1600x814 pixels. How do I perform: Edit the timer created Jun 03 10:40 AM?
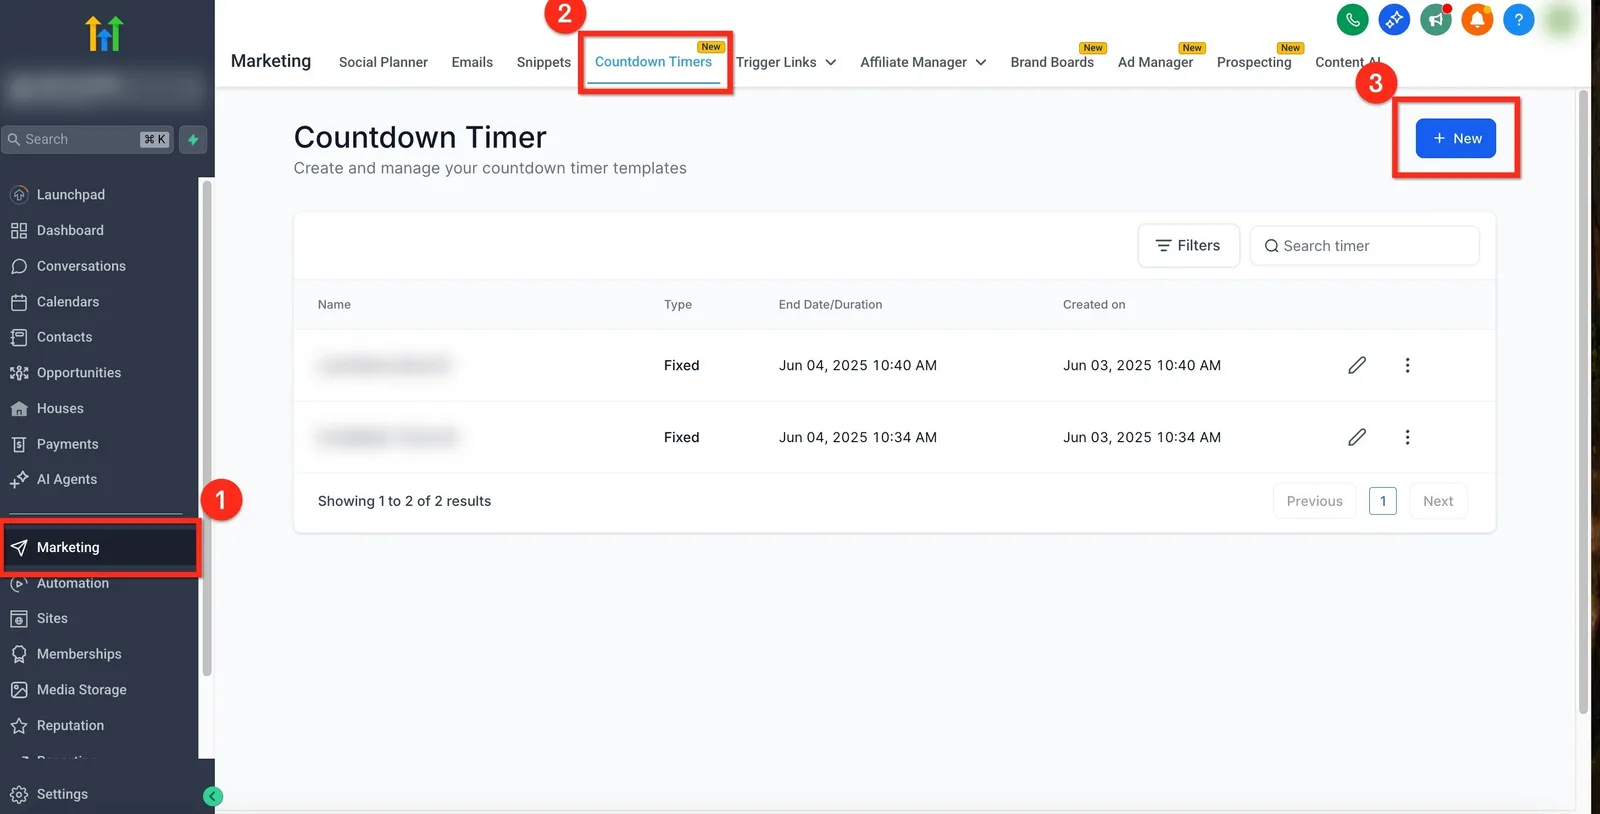coord(1357,365)
